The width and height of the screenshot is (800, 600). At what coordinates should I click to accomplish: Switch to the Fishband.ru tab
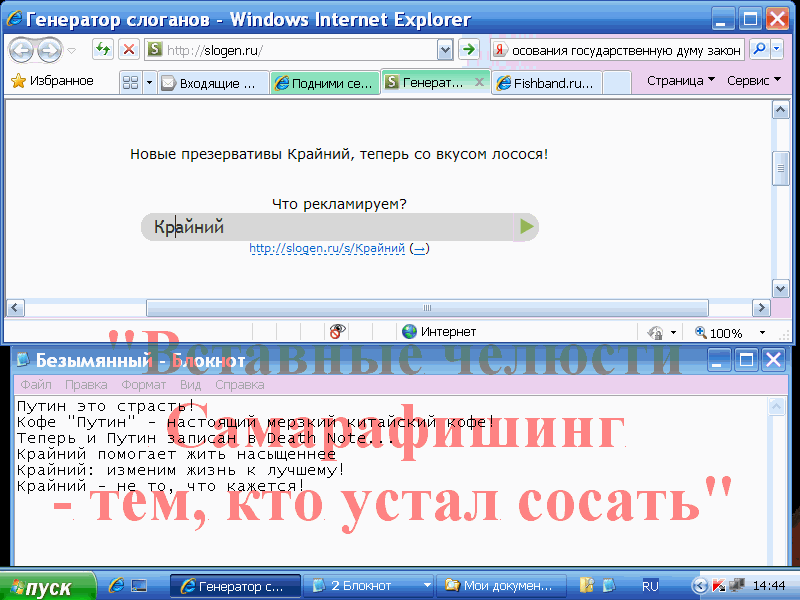(550, 84)
